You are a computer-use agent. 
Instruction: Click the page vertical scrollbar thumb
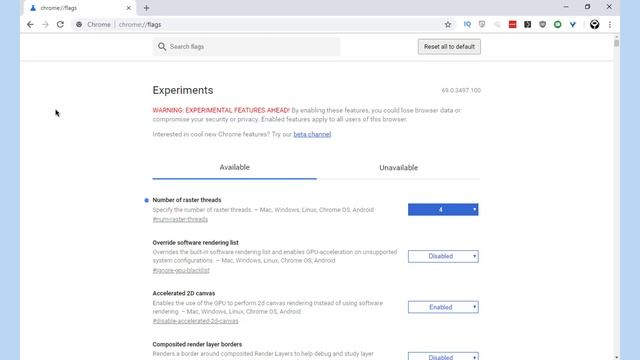(616, 42)
